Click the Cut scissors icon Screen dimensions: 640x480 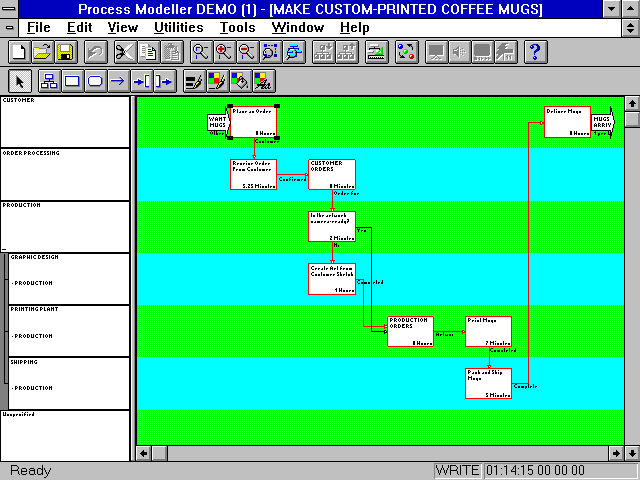point(125,52)
